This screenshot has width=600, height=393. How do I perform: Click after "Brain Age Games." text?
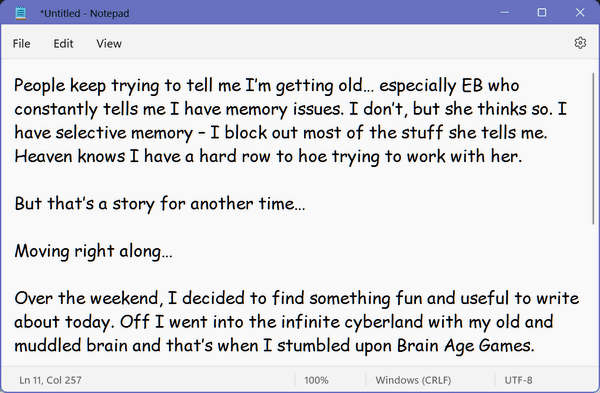click(535, 346)
